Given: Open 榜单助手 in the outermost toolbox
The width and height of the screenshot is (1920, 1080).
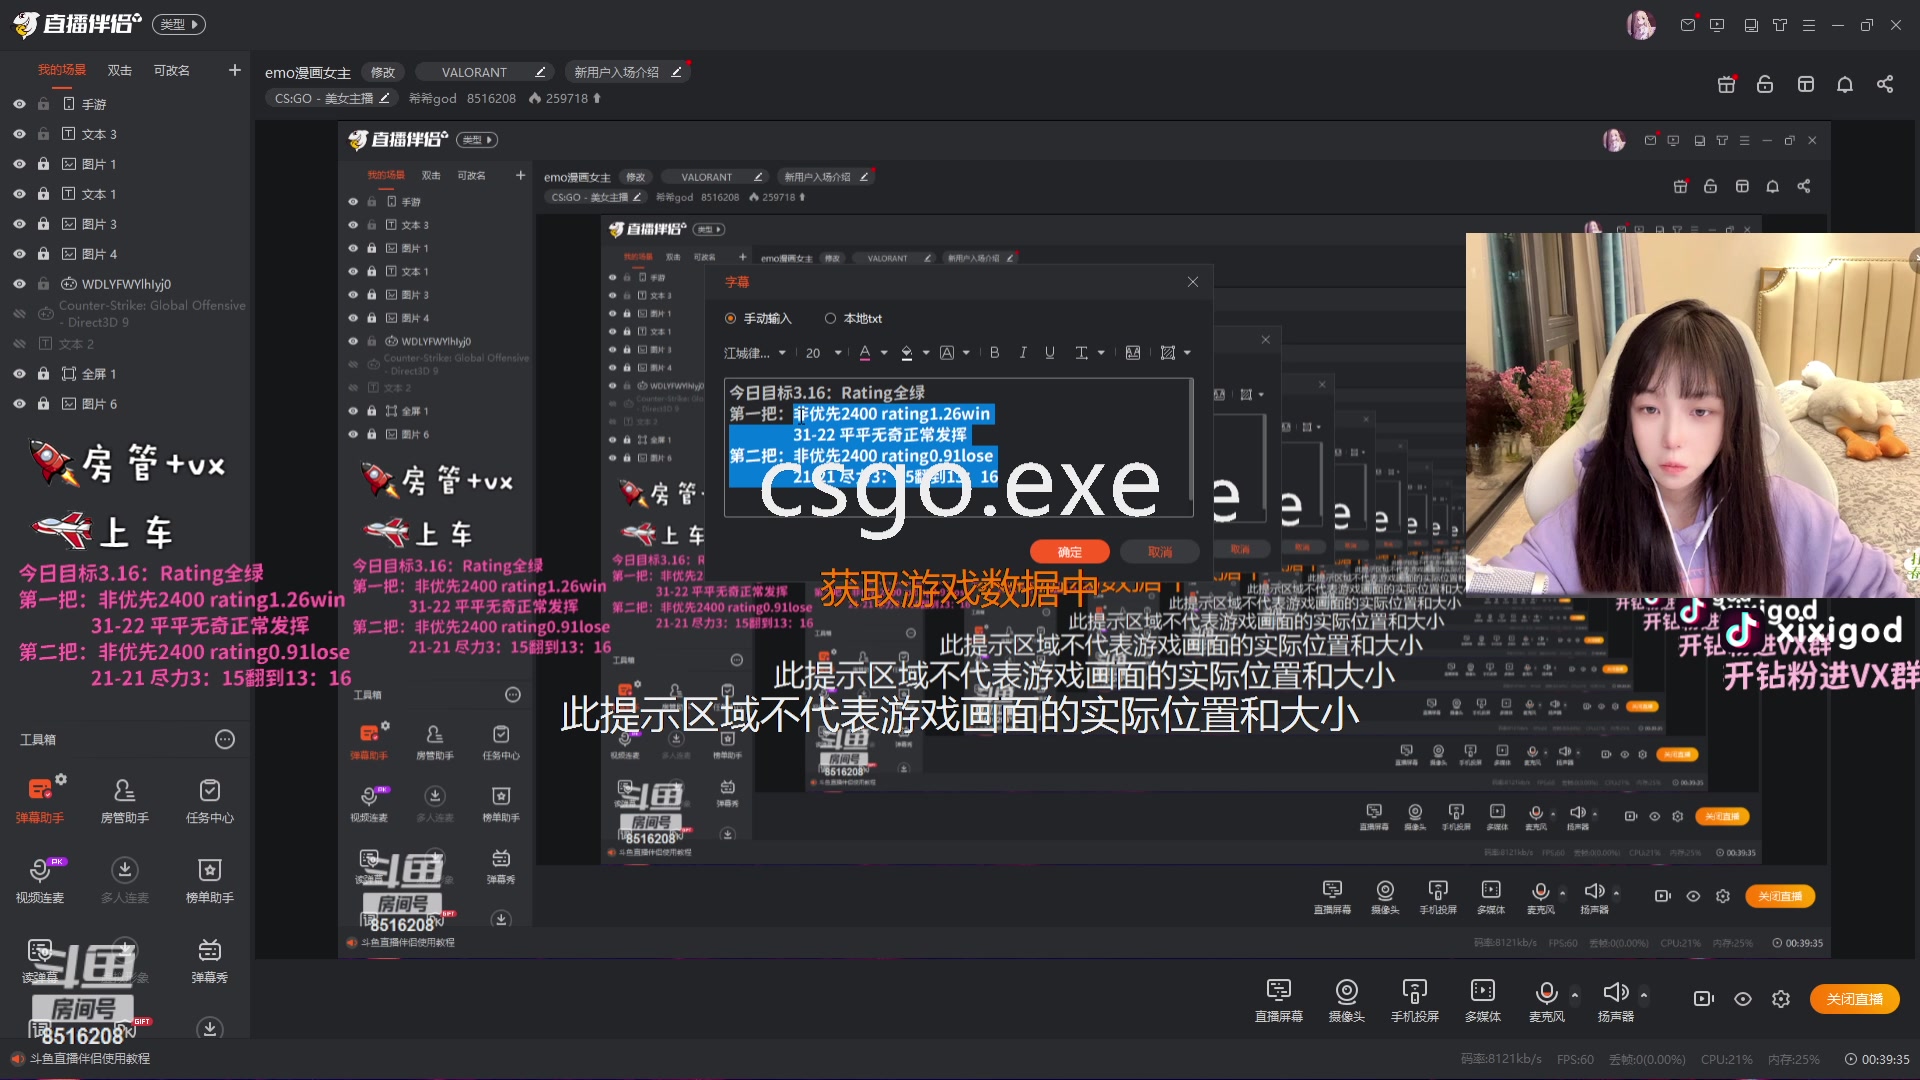Looking at the screenshot, I should coord(210,879).
